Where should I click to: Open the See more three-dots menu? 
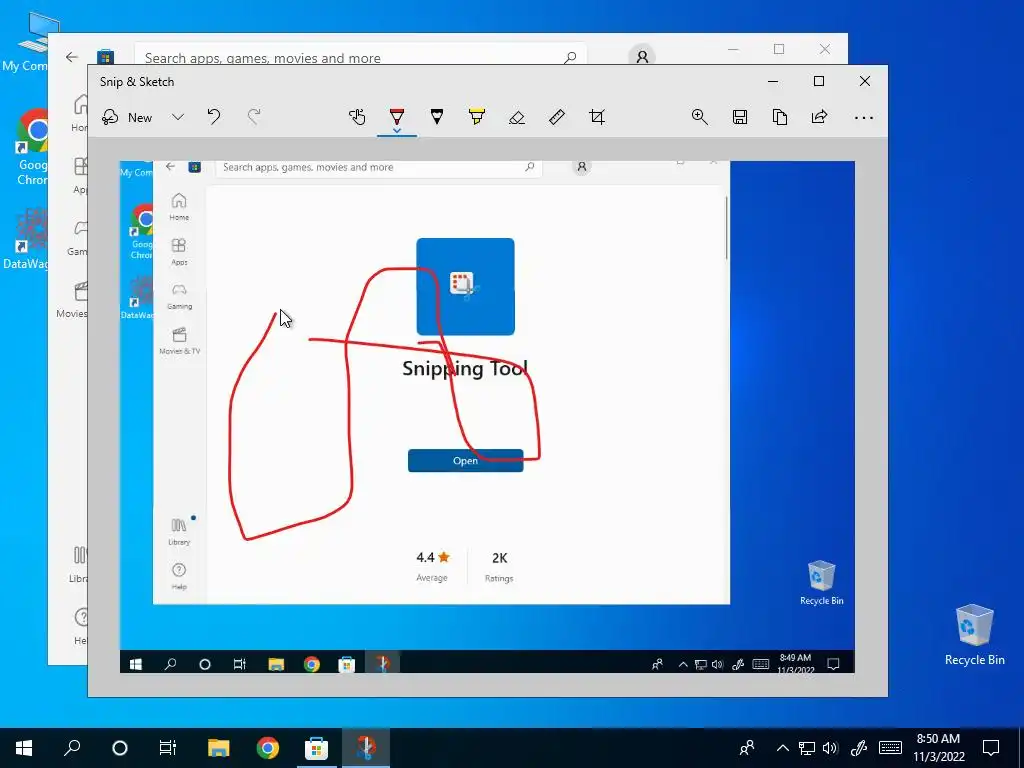tap(863, 118)
